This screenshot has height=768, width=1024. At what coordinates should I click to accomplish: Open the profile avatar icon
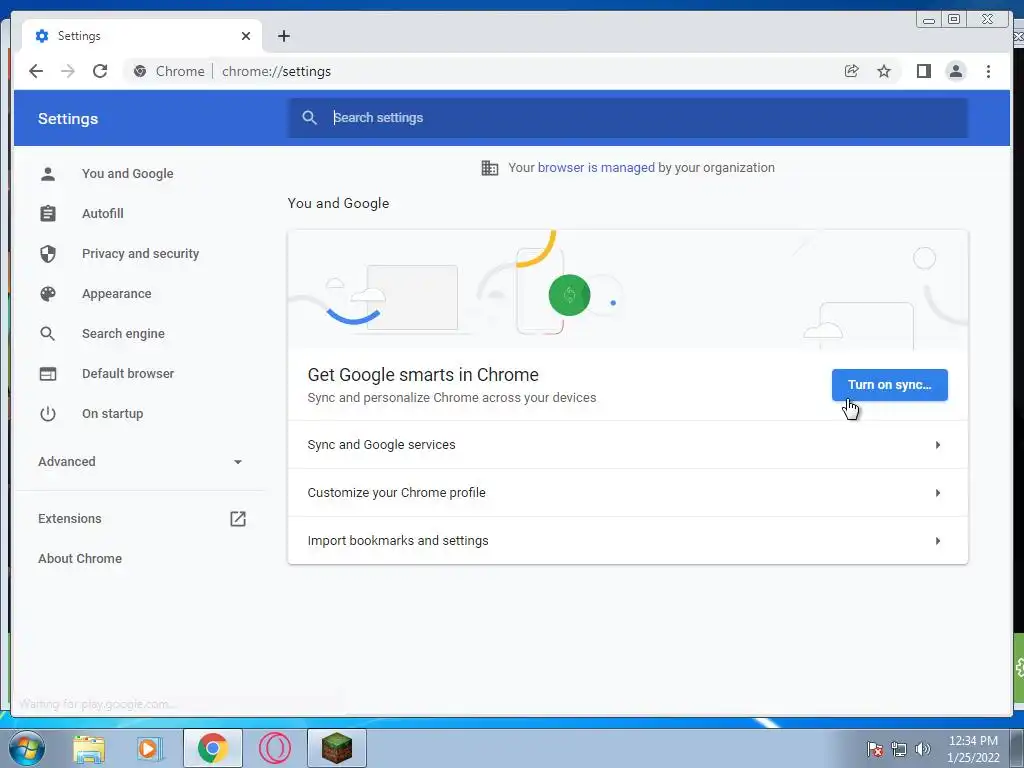pos(955,71)
